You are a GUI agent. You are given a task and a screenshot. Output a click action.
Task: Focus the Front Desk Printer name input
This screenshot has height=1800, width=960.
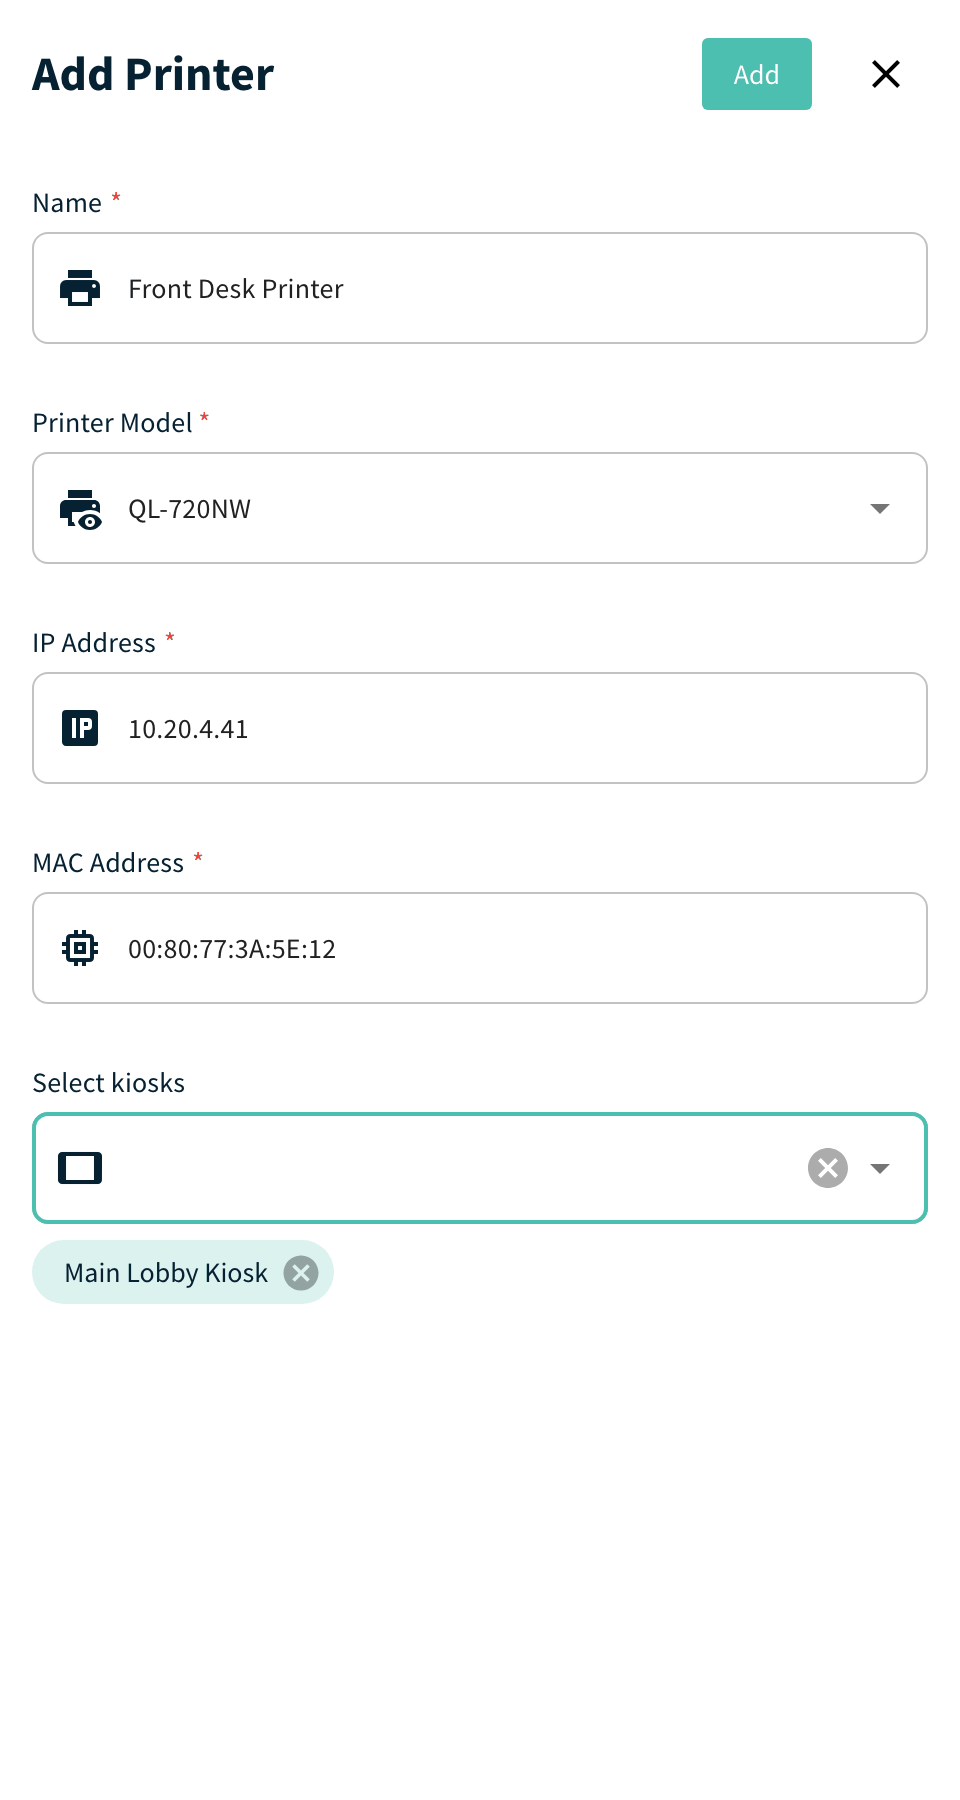click(x=480, y=288)
